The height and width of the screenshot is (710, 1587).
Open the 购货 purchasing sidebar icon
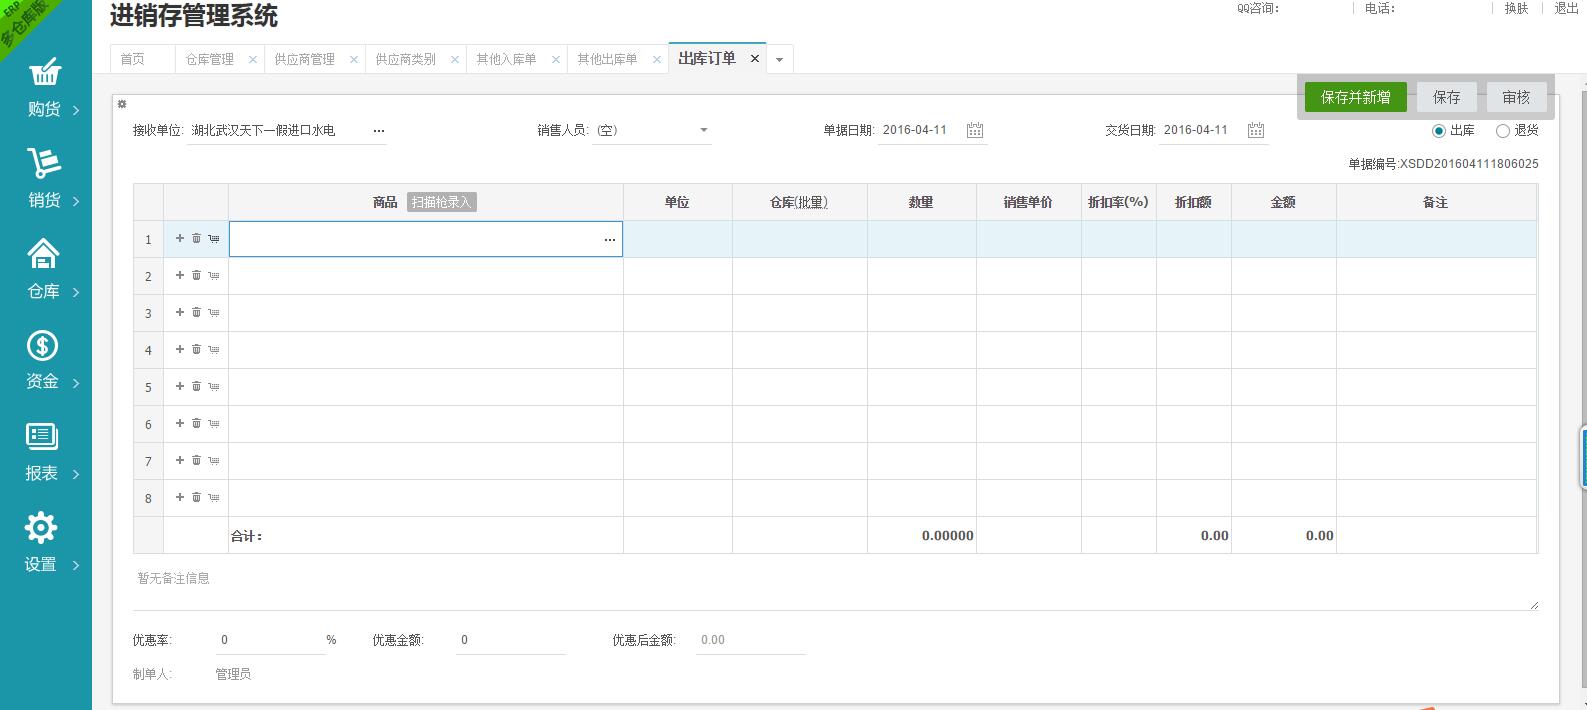(44, 74)
